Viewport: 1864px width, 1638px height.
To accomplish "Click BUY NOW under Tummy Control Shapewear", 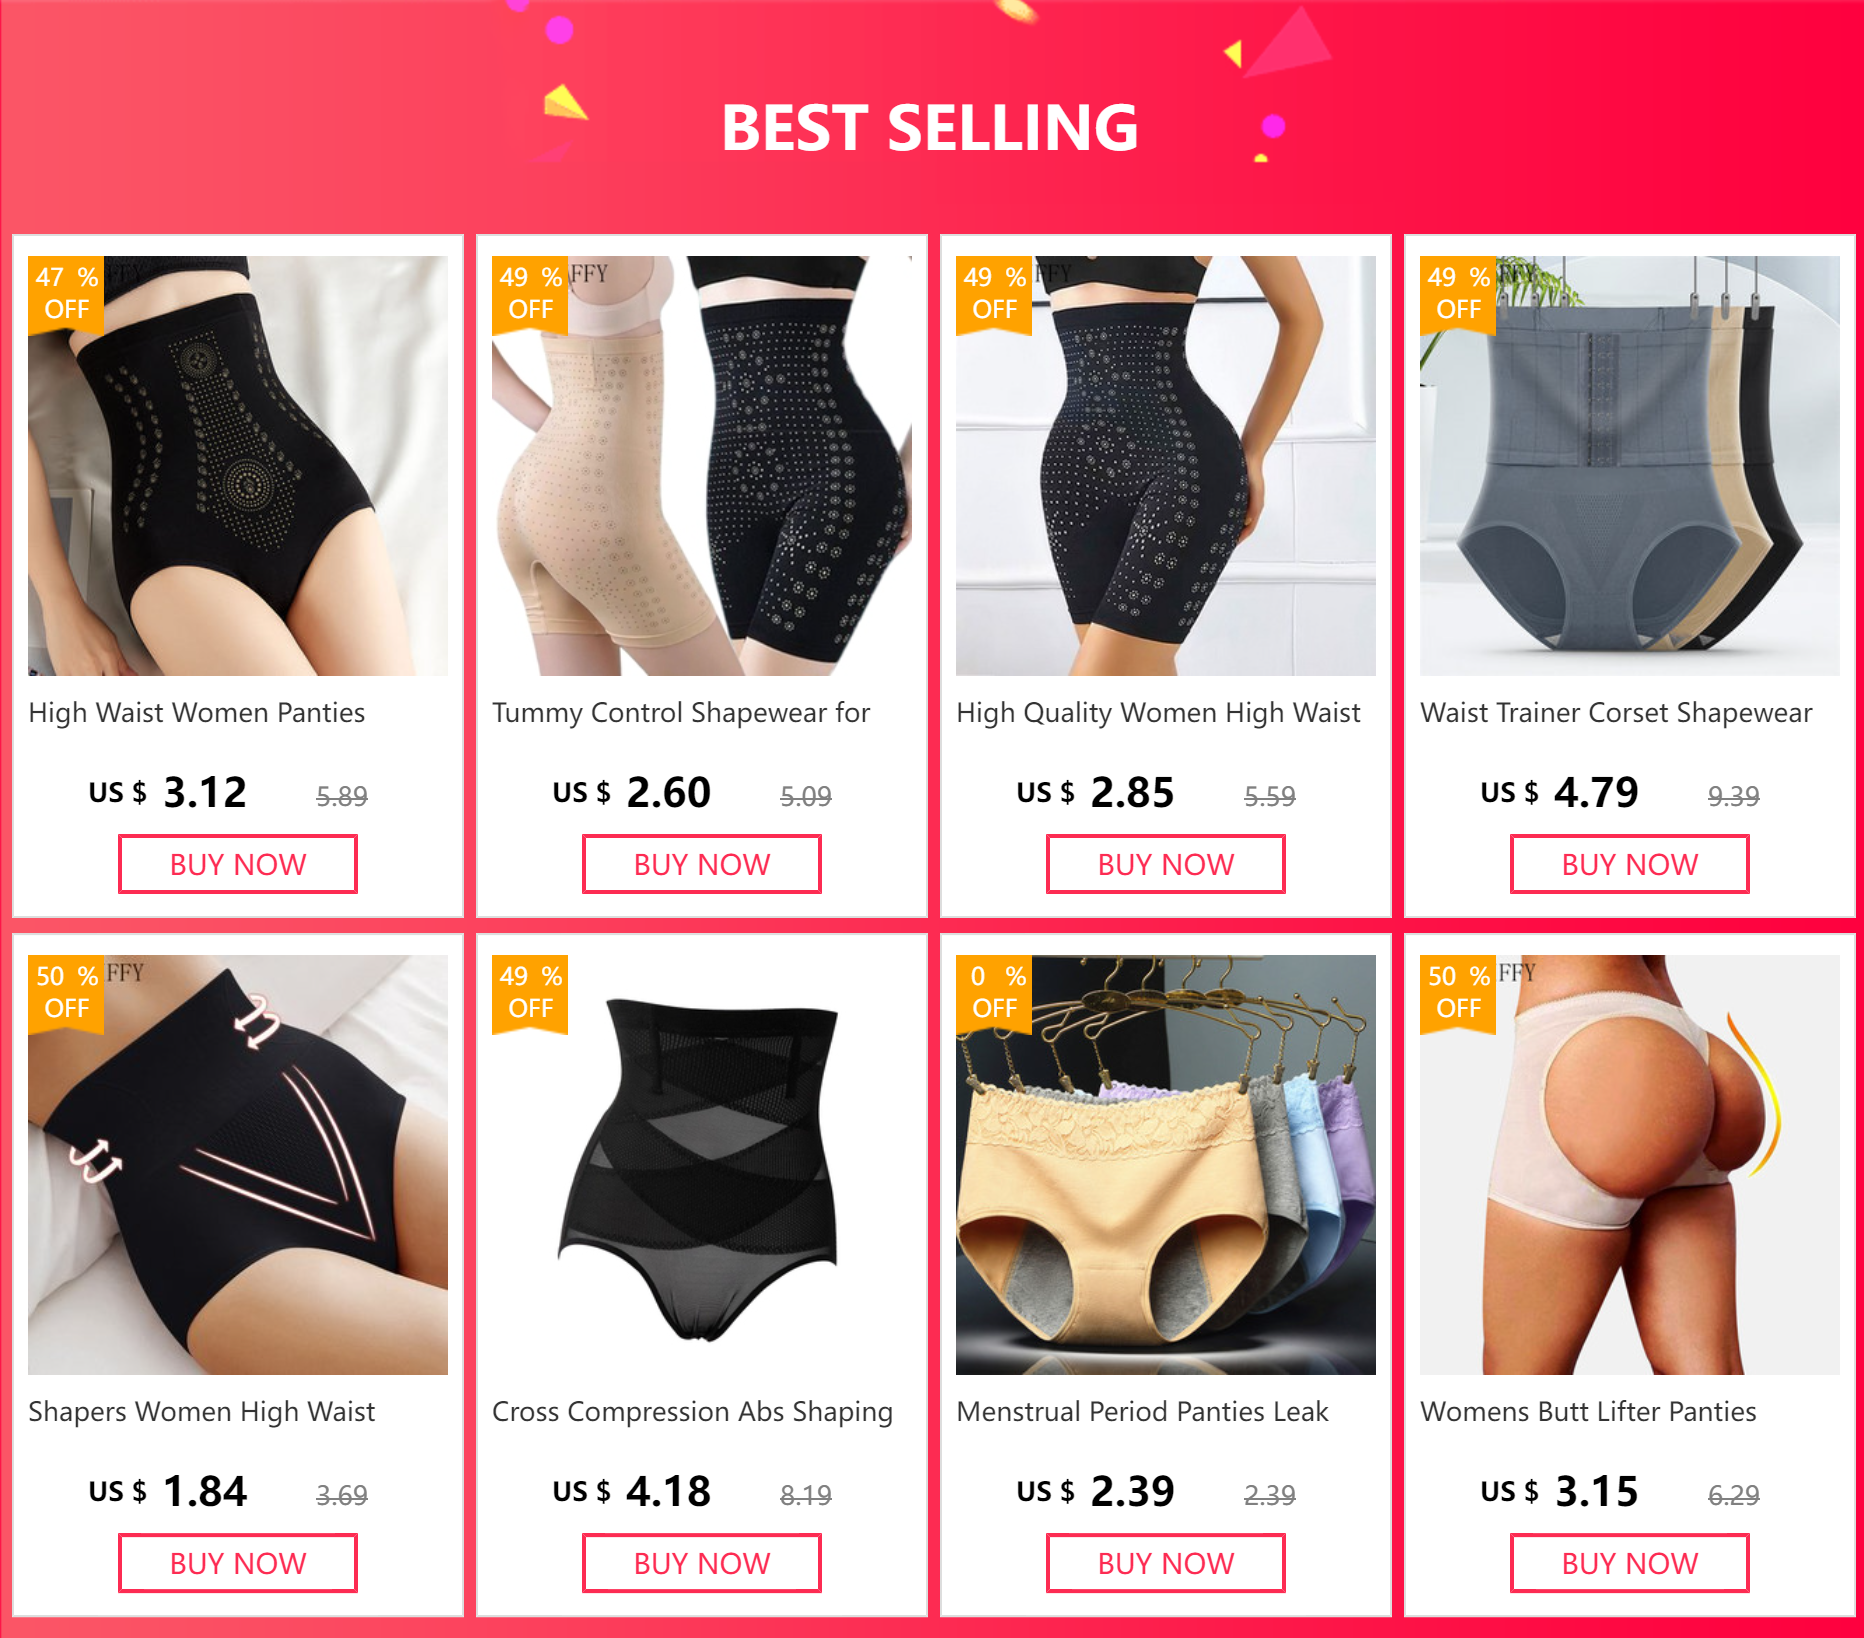I will coord(702,864).
